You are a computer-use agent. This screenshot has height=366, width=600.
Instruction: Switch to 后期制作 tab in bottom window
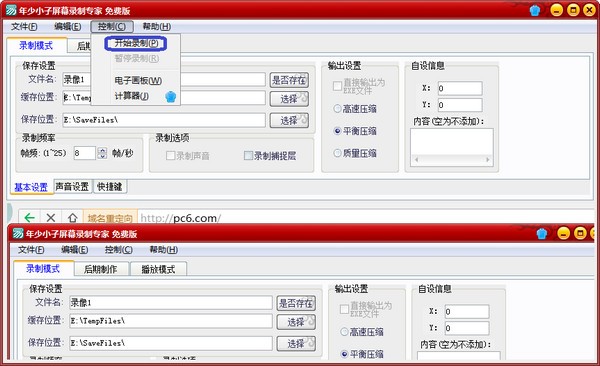pyautogui.click(x=101, y=269)
